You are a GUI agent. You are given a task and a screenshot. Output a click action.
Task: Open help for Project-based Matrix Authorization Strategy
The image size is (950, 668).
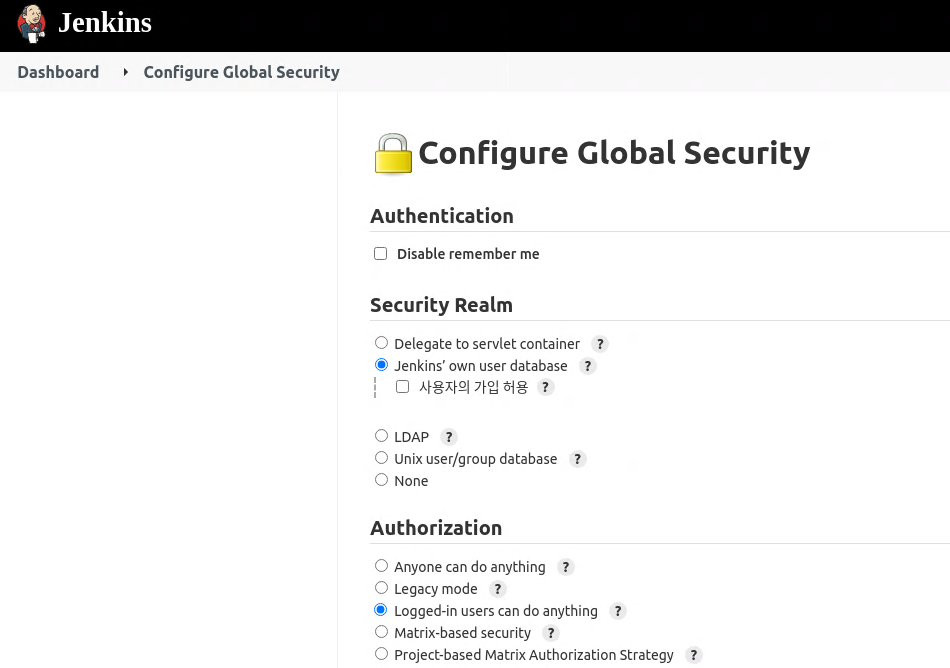(693, 655)
